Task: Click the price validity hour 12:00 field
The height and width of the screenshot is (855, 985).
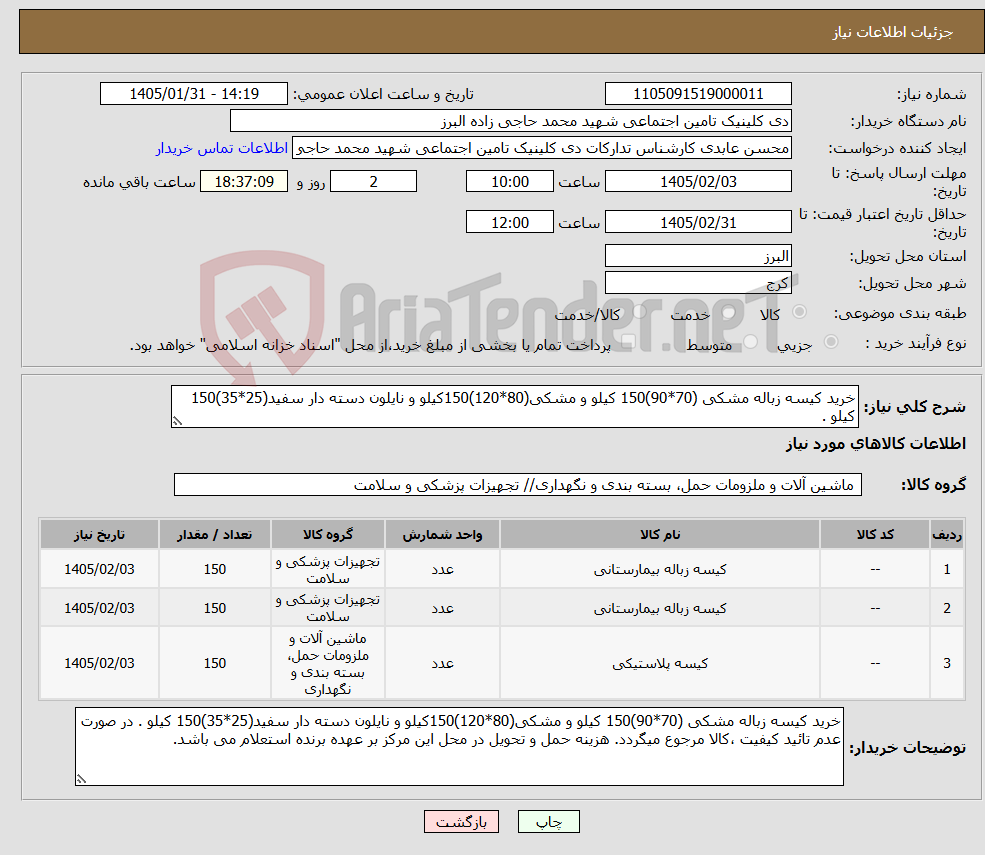Action: tap(509, 222)
